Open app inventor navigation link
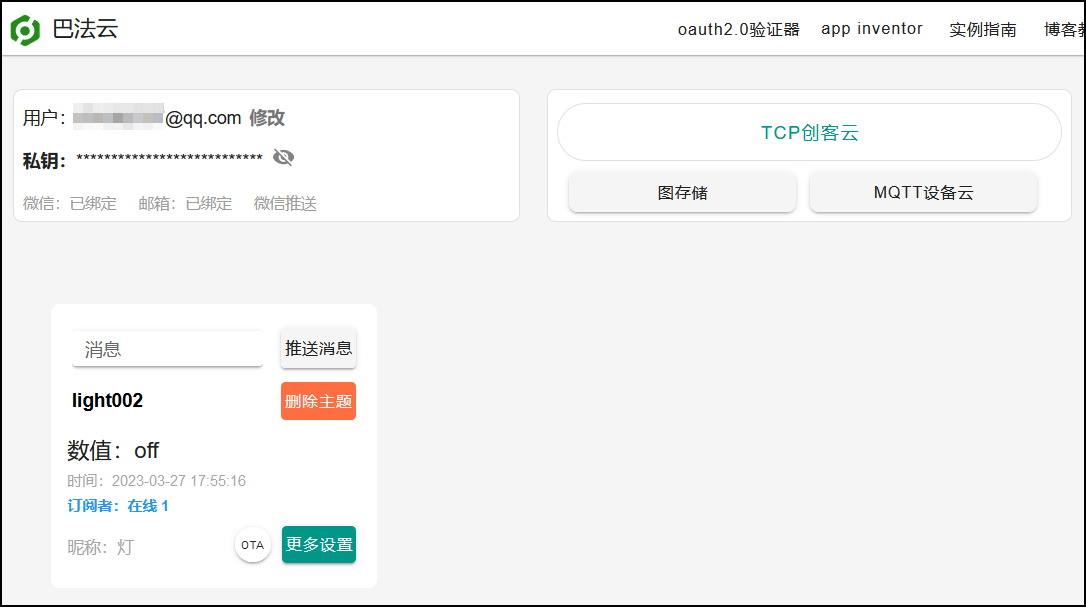The width and height of the screenshot is (1086, 607). [872, 29]
